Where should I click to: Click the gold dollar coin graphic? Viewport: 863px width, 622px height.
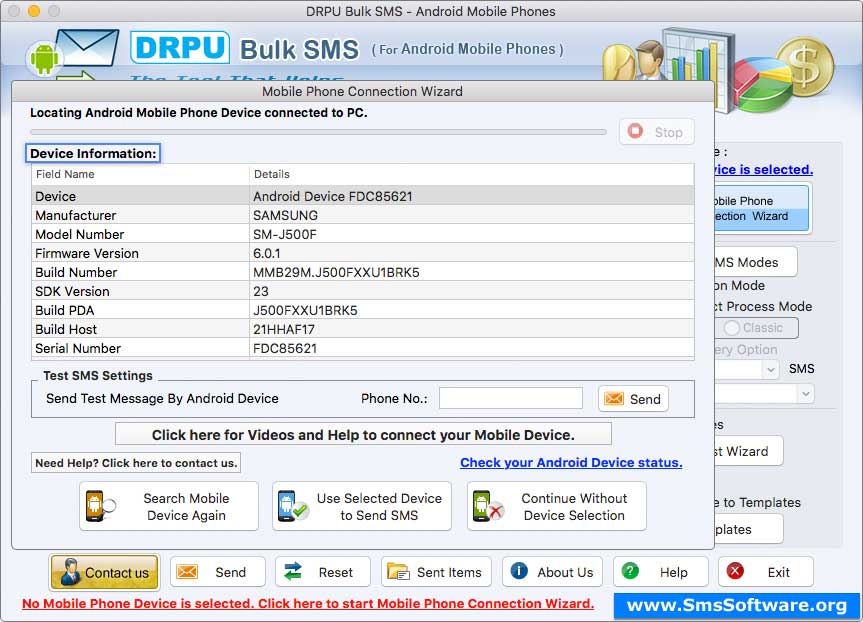point(805,67)
